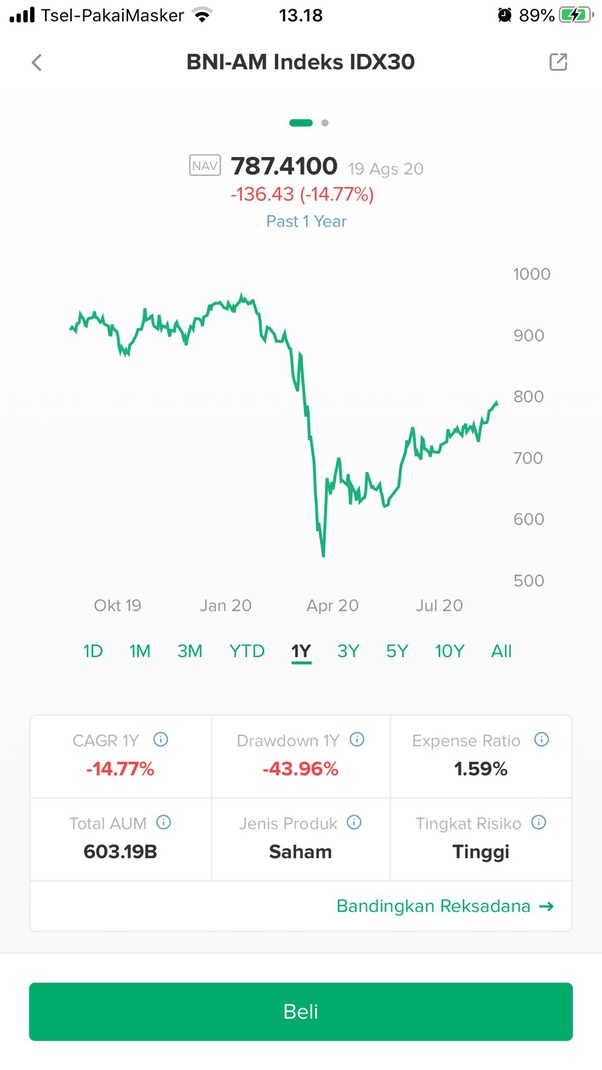602x1070 pixels.
Task: Open the Jenis Produk info tooltip
Action: pyautogui.click(x=353, y=822)
